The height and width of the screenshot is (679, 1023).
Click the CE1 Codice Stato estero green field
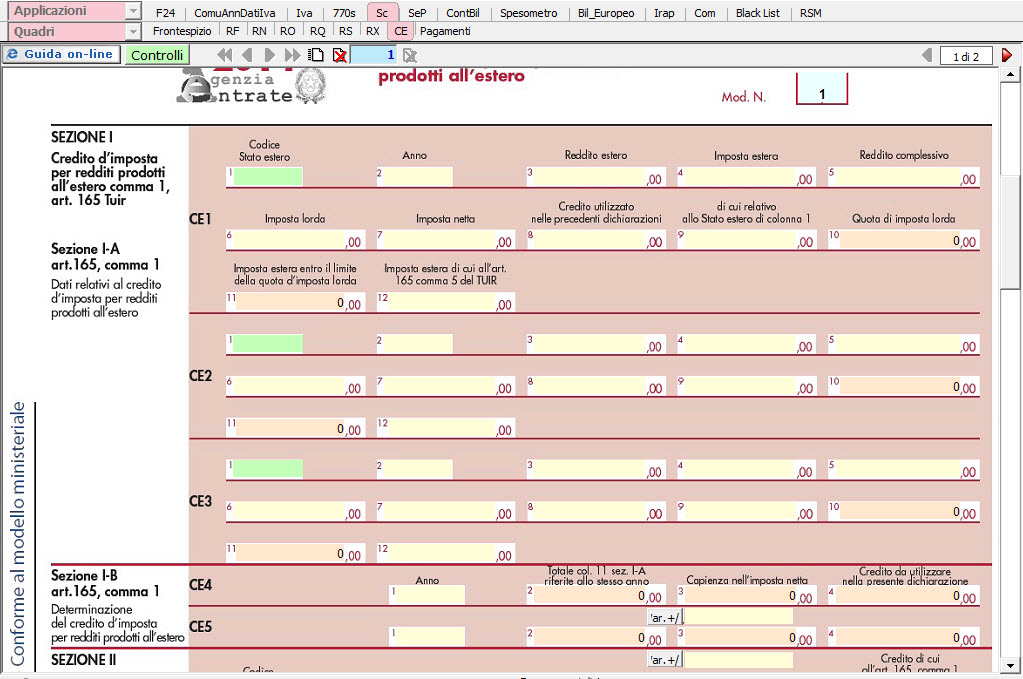tap(268, 177)
